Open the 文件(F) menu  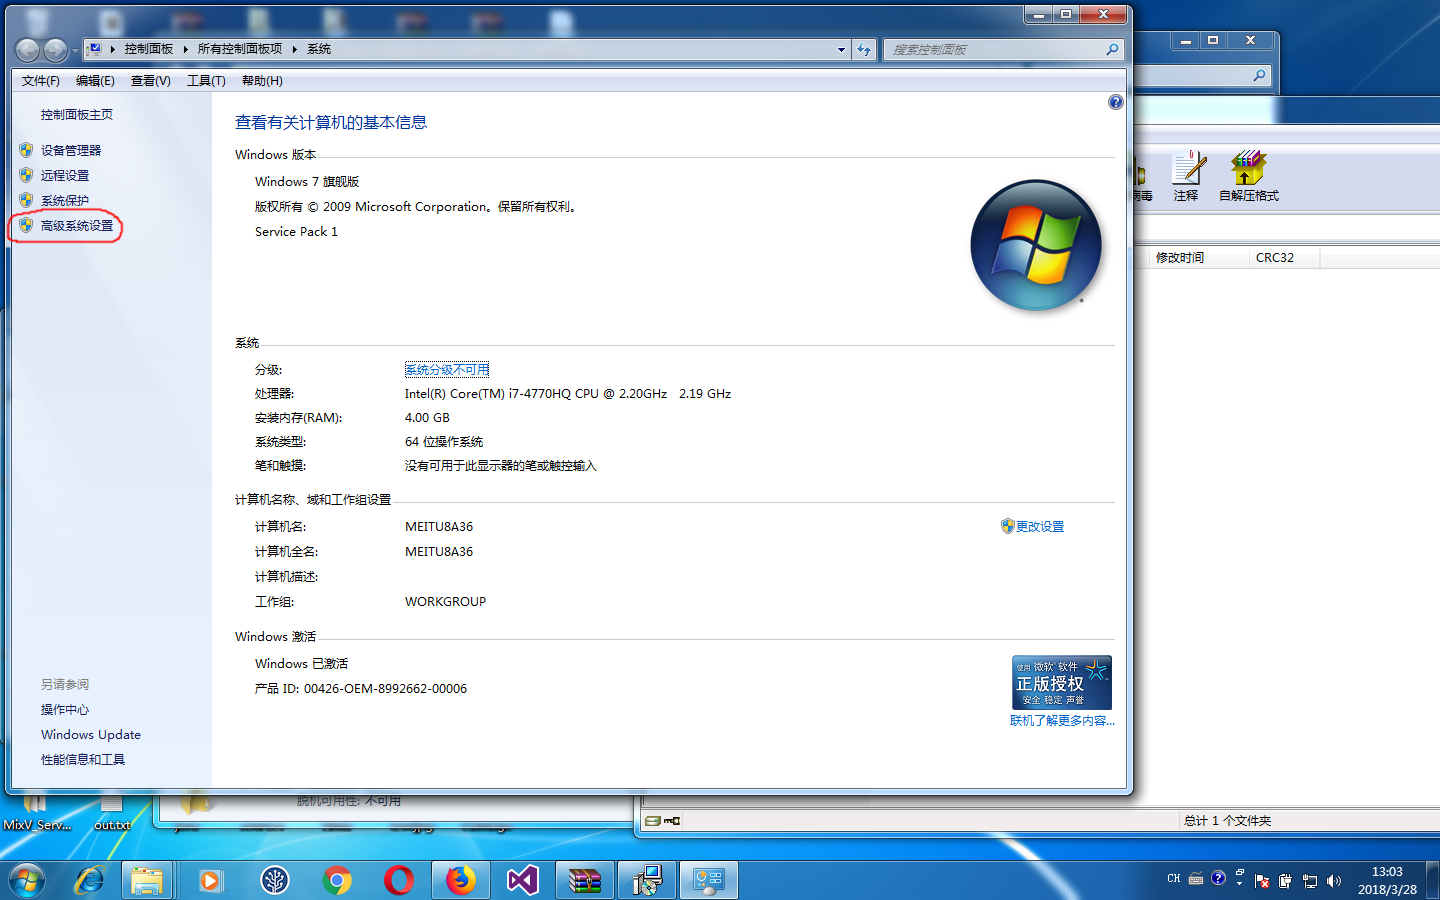click(x=41, y=81)
